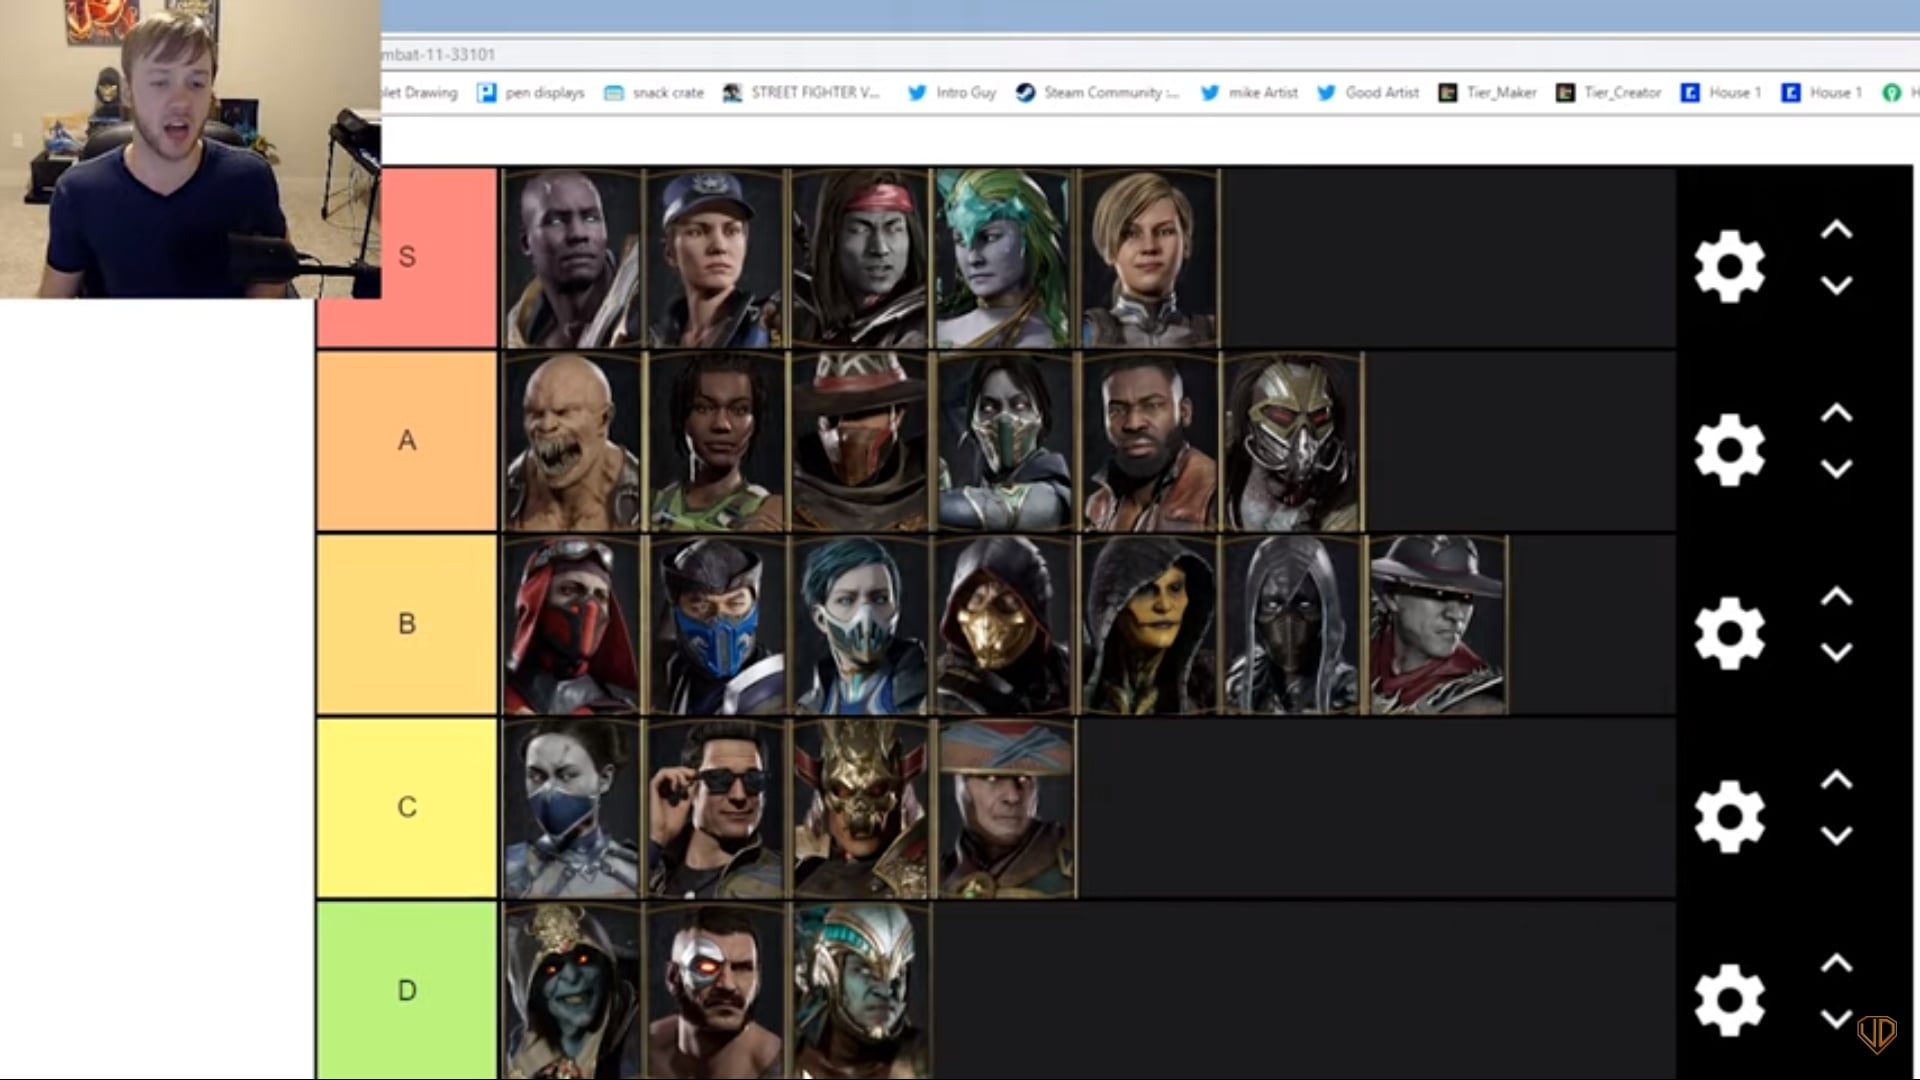Click the green D tier label
The width and height of the screenshot is (1920, 1080).
point(407,990)
